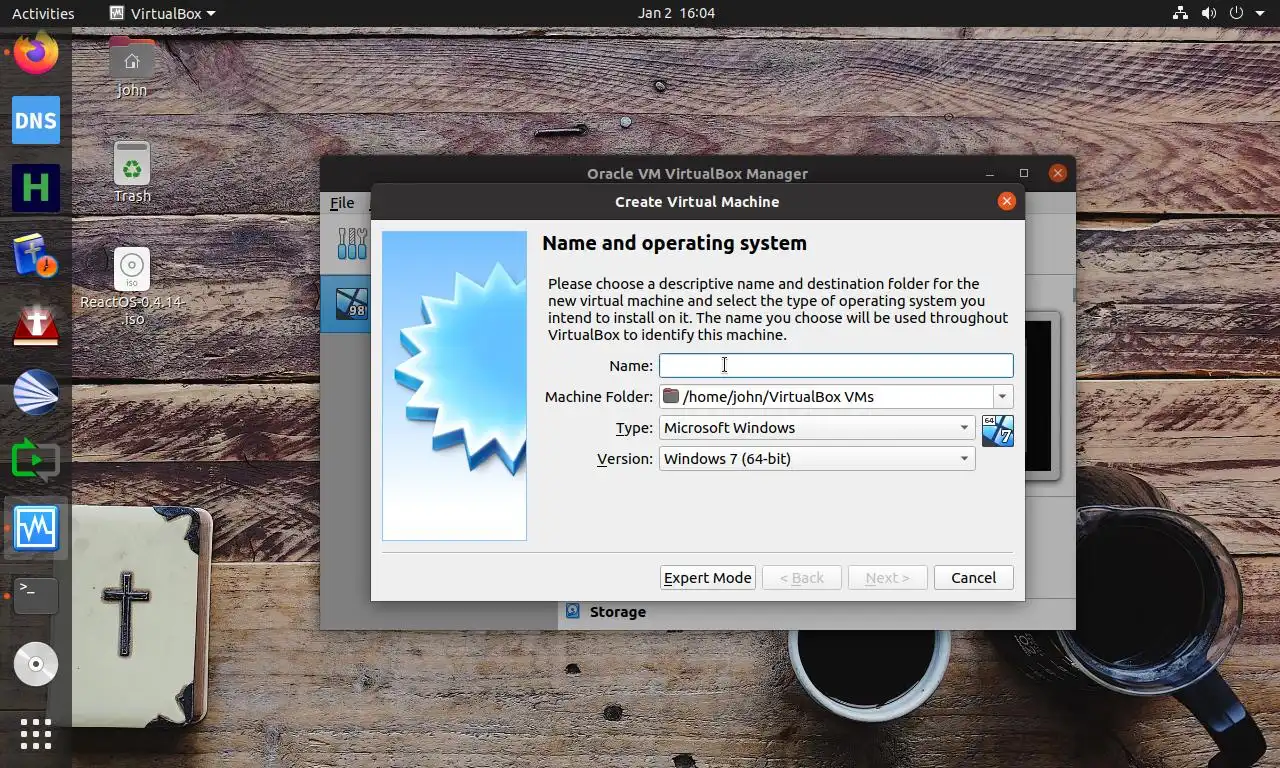Maximize the VirtualBox Manager window

click(x=1023, y=173)
